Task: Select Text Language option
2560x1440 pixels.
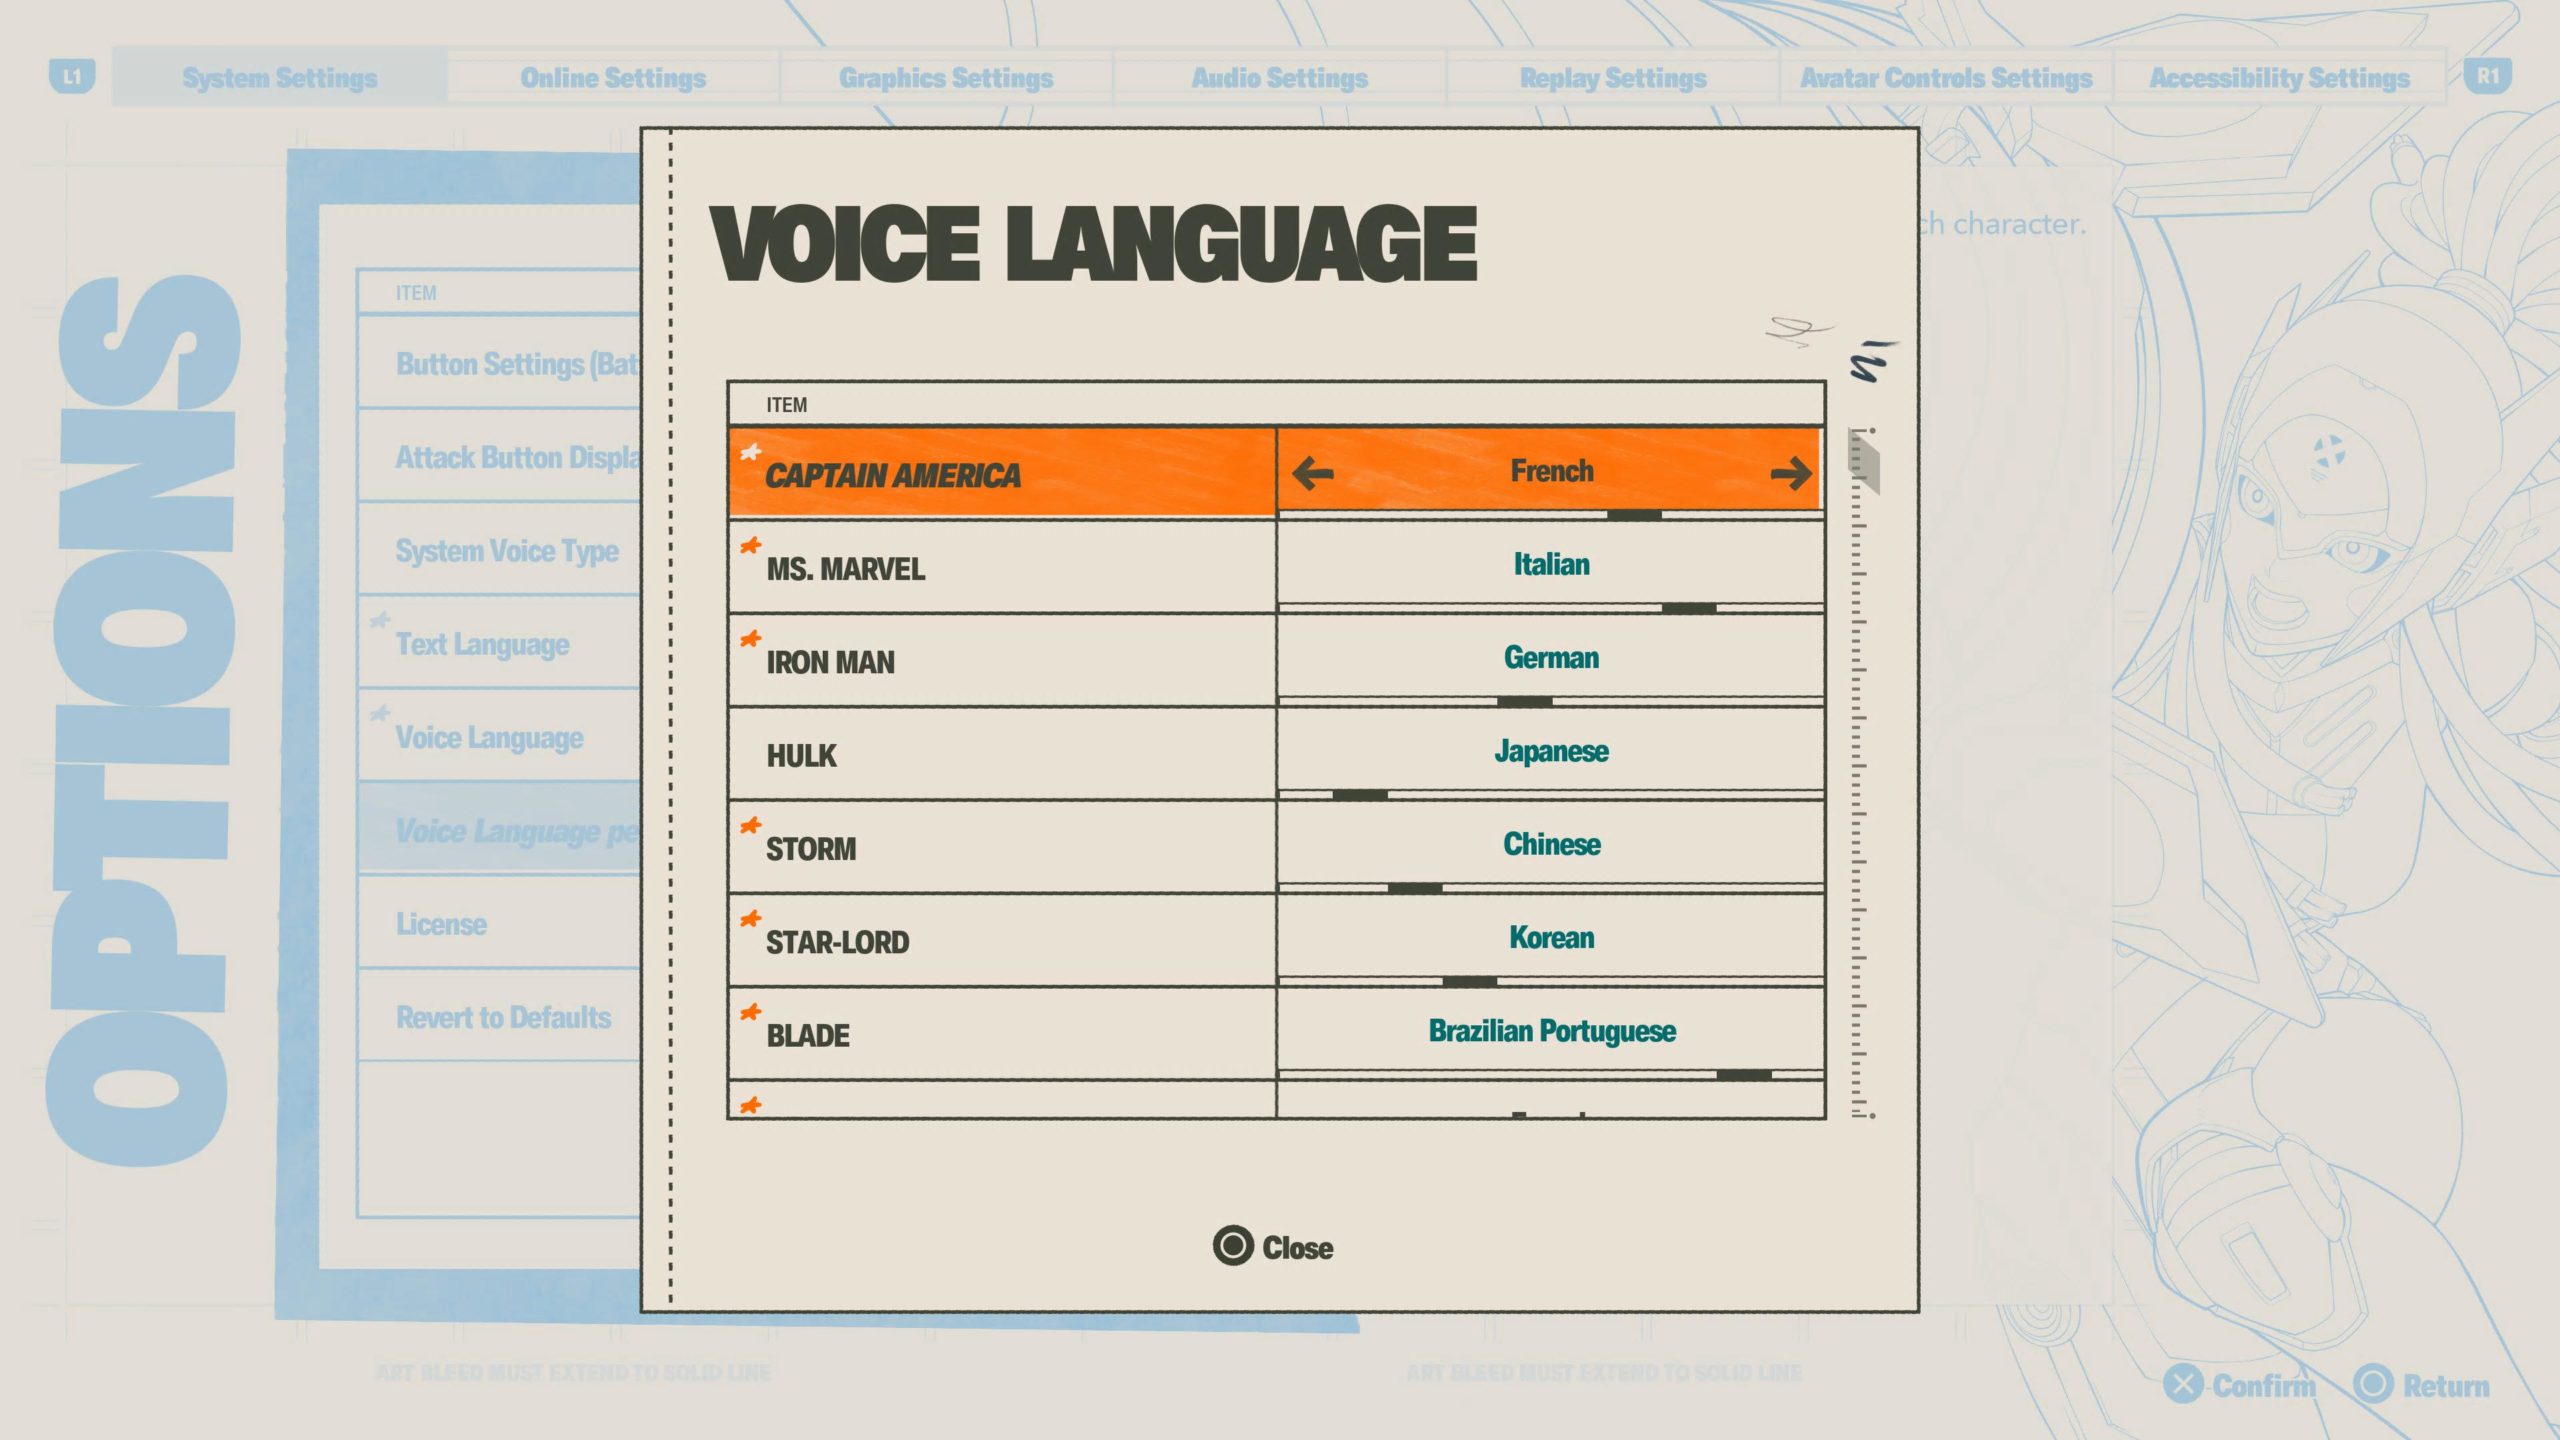Action: click(x=500, y=643)
